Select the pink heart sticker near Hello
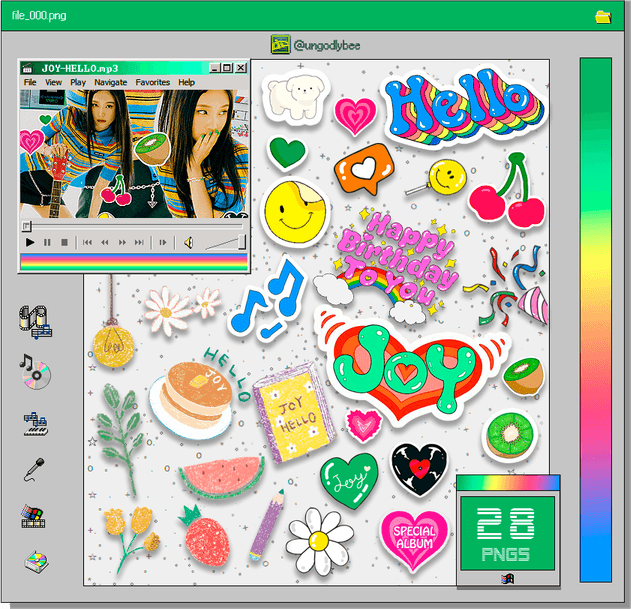631x609 pixels. pos(355,116)
